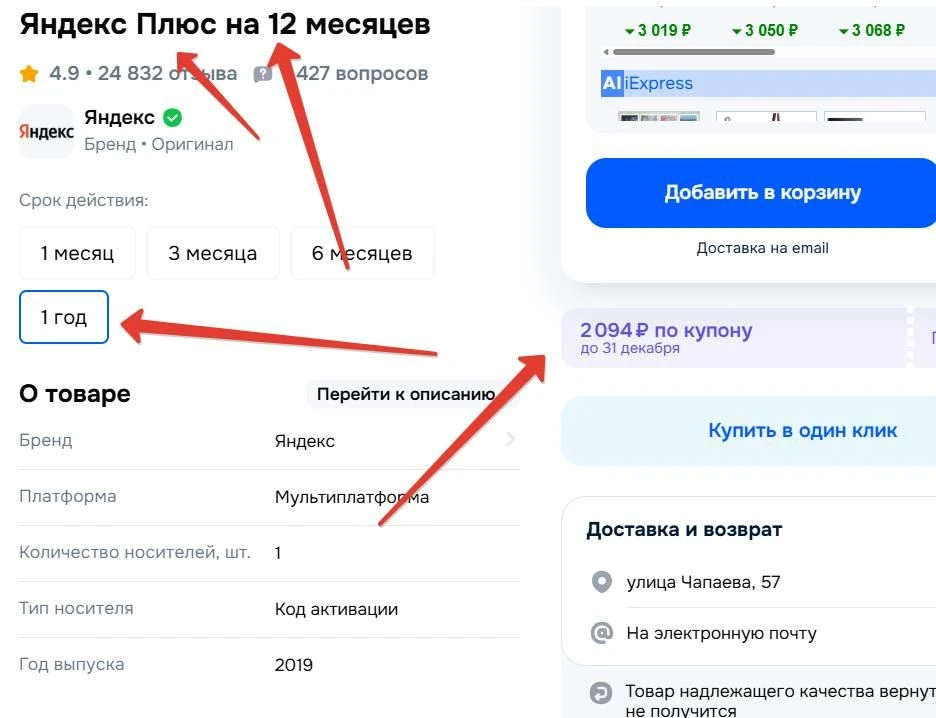Add item with Добавить в корзину button
The image size is (936, 718).
(762, 193)
